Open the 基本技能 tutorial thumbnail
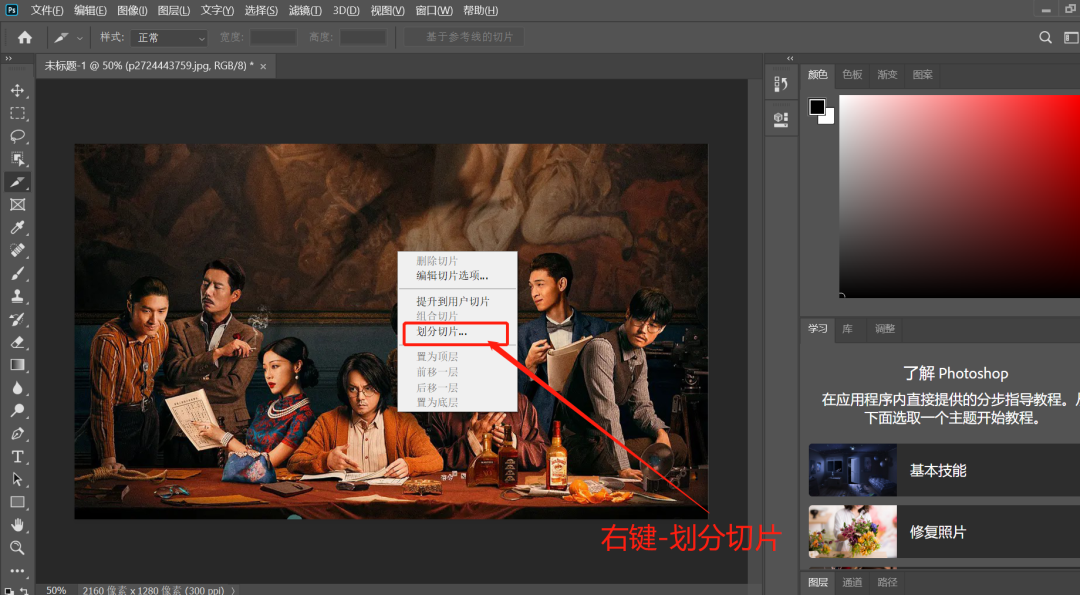Viewport: 1080px width, 595px height. click(853, 470)
